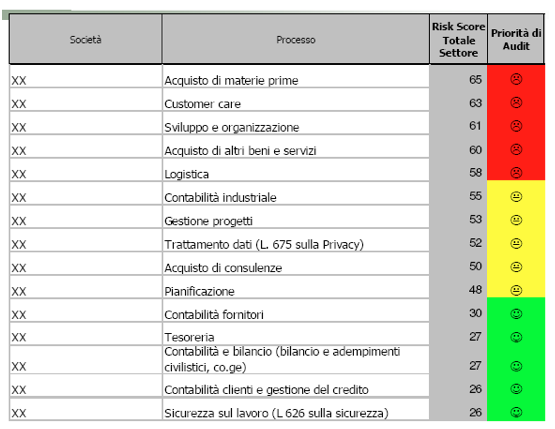The height and width of the screenshot is (429, 555).
Task: Click smiley face for Contabilità fornitori
Action: click(x=516, y=314)
